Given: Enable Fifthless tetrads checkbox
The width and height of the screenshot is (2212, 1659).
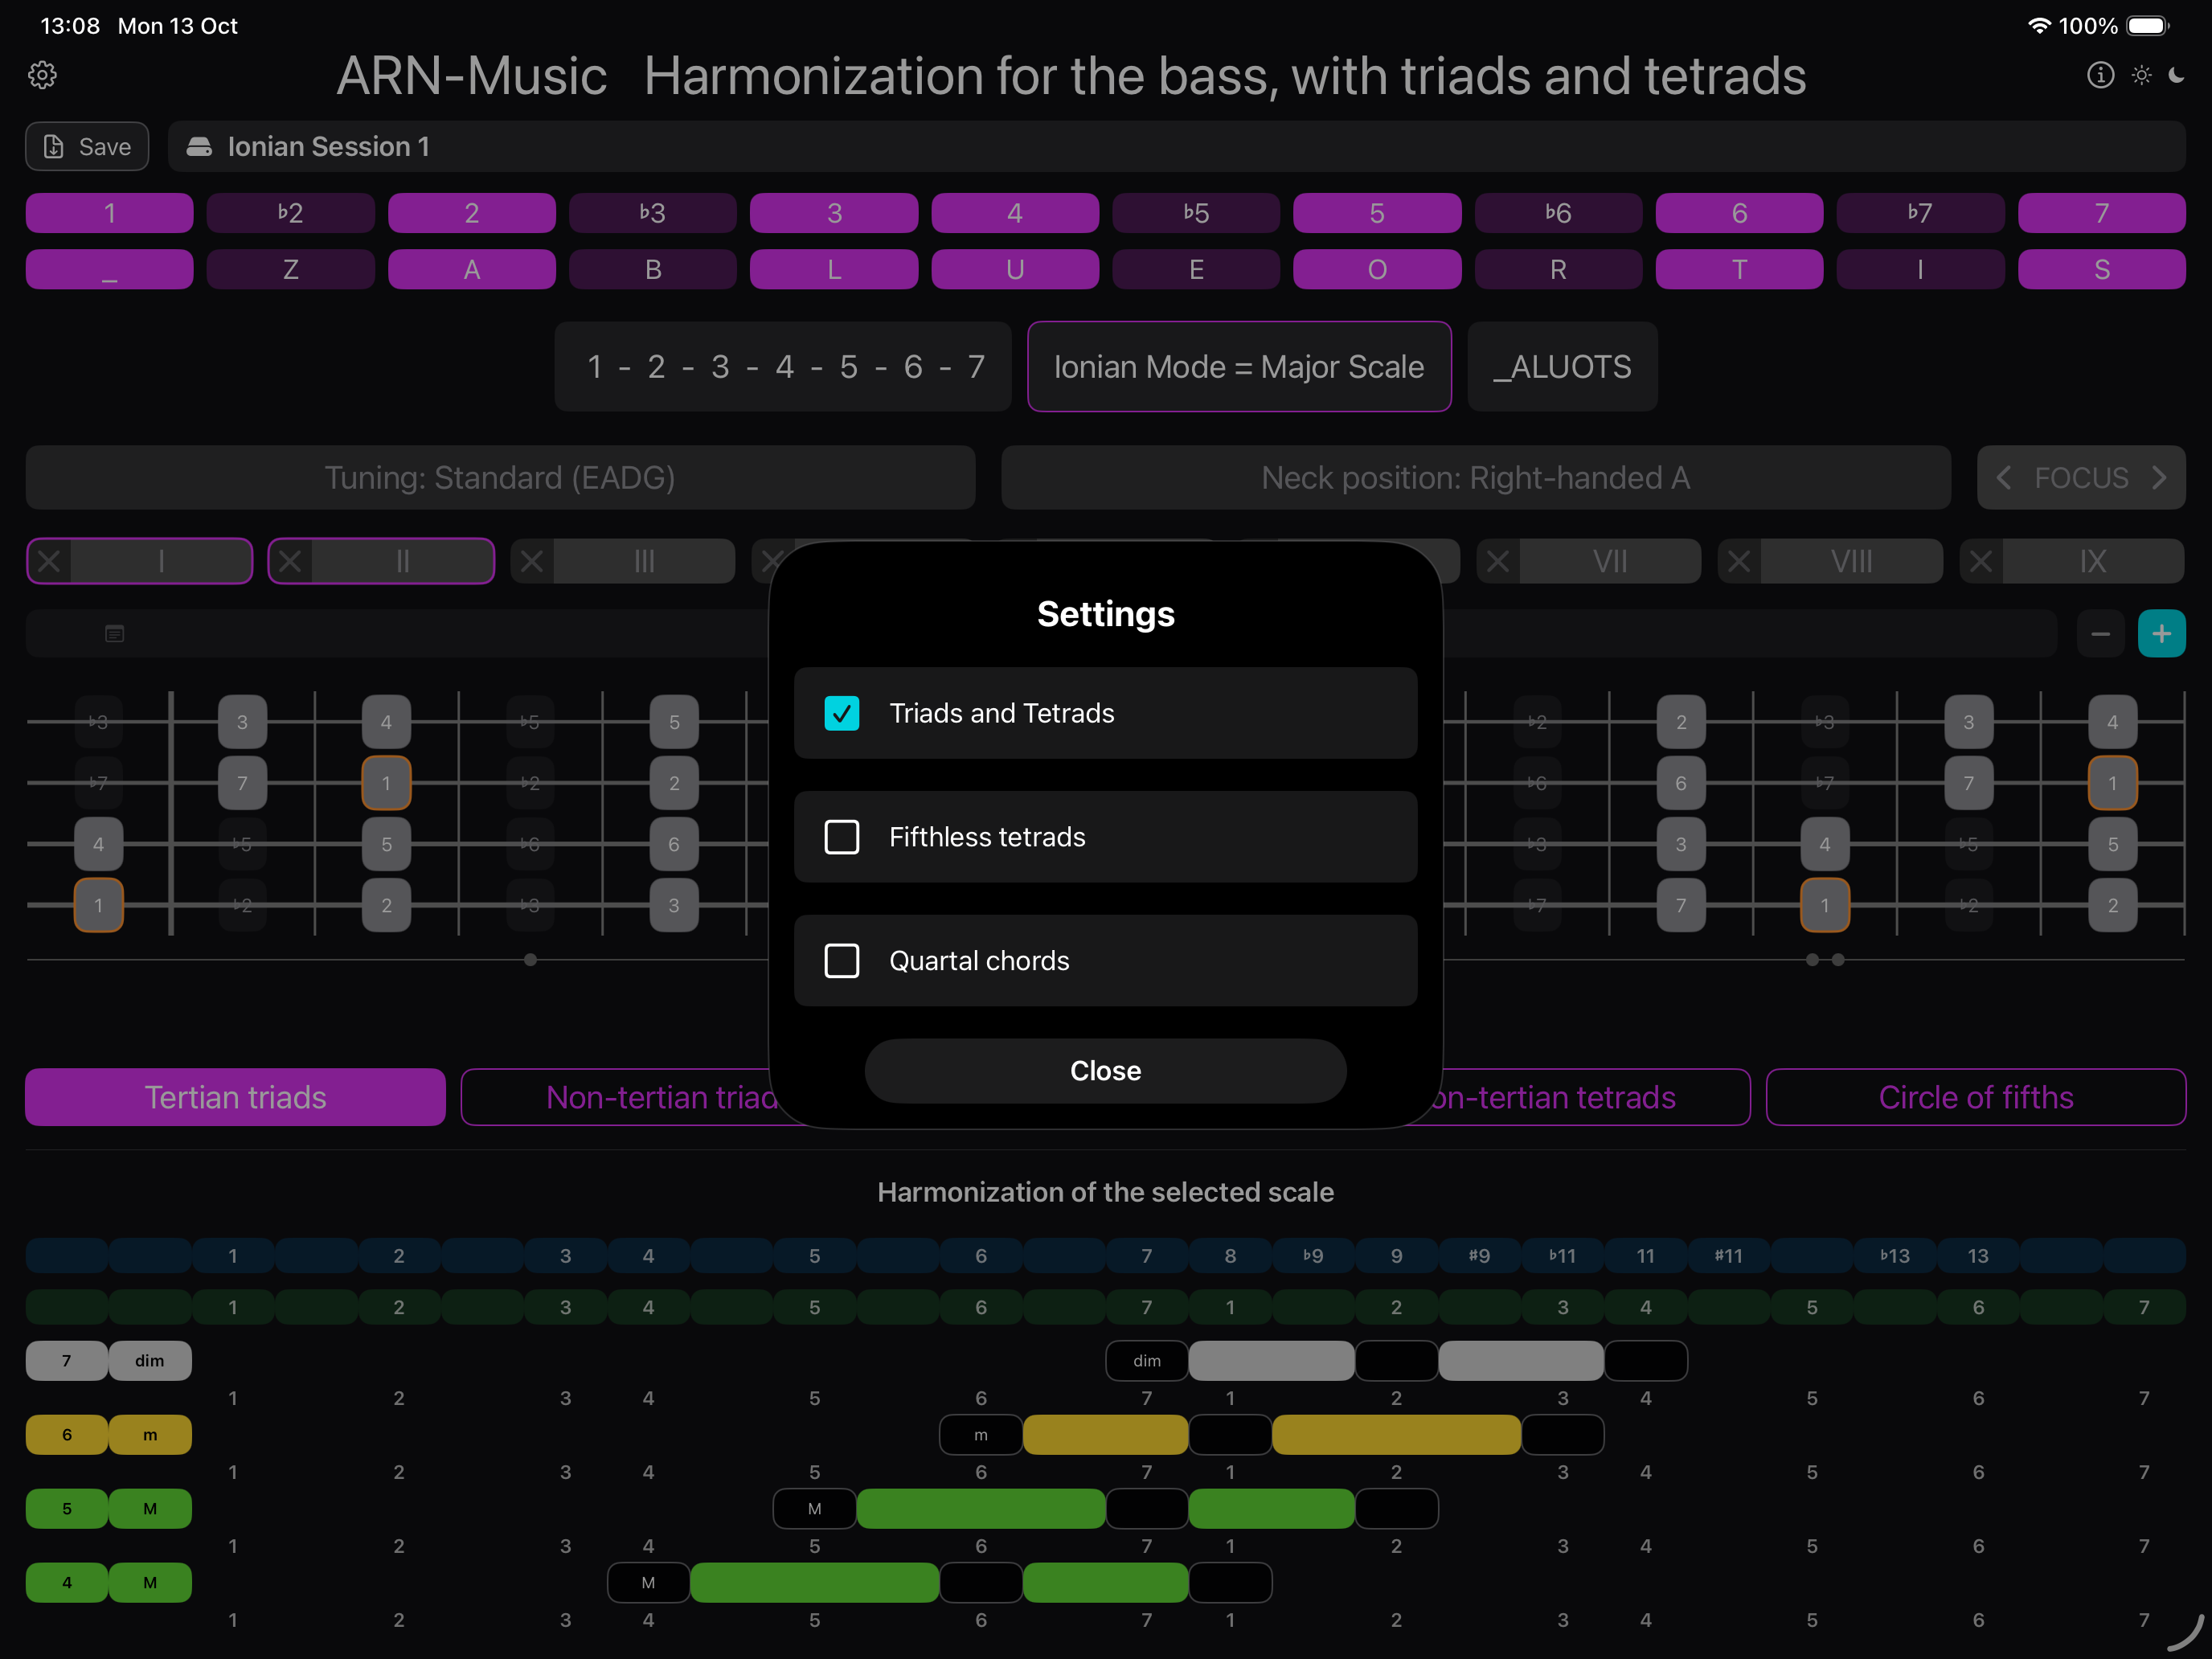Looking at the screenshot, I should tap(842, 837).
